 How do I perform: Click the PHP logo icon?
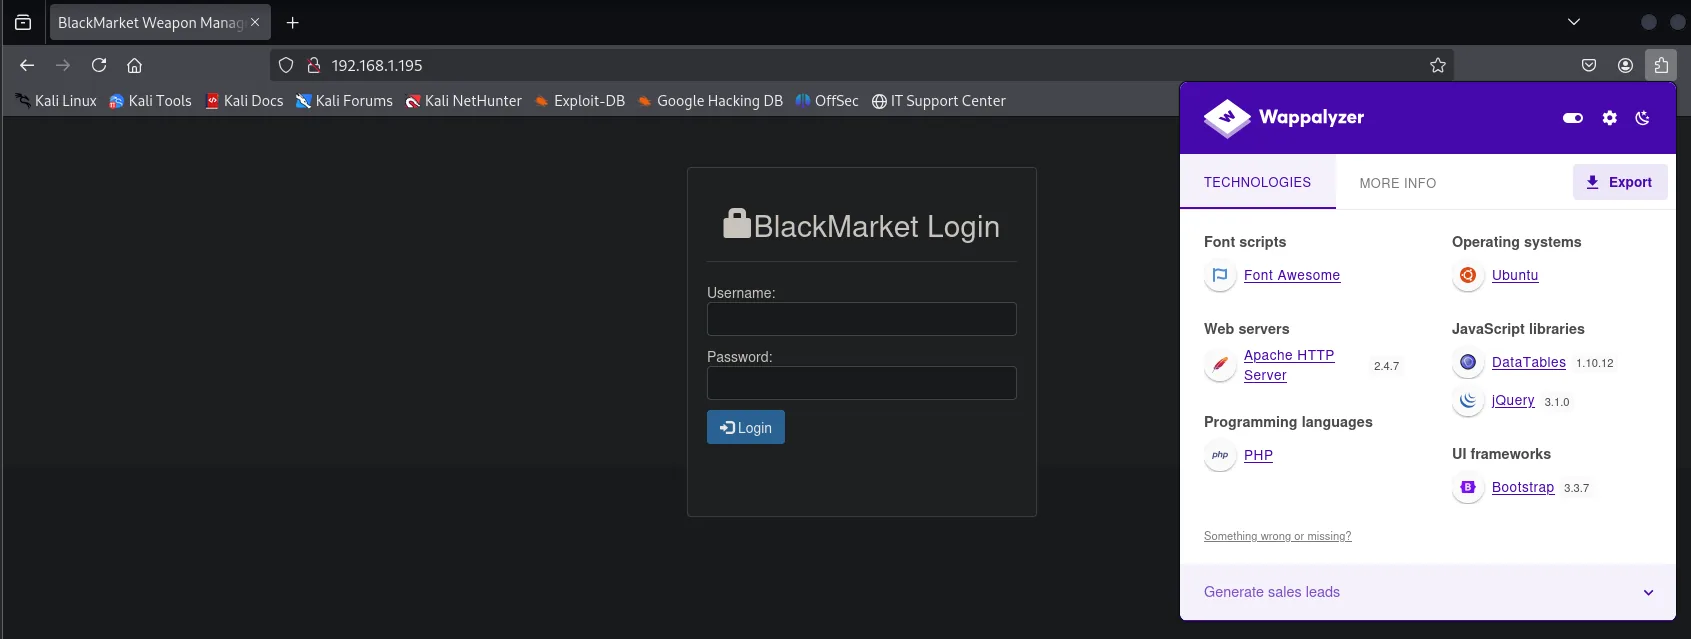1220,455
